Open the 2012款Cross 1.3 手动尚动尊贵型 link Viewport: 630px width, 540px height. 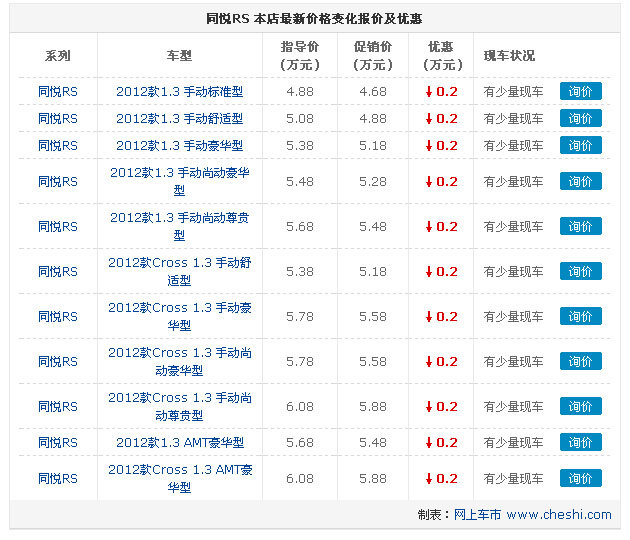[x=180, y=406]
